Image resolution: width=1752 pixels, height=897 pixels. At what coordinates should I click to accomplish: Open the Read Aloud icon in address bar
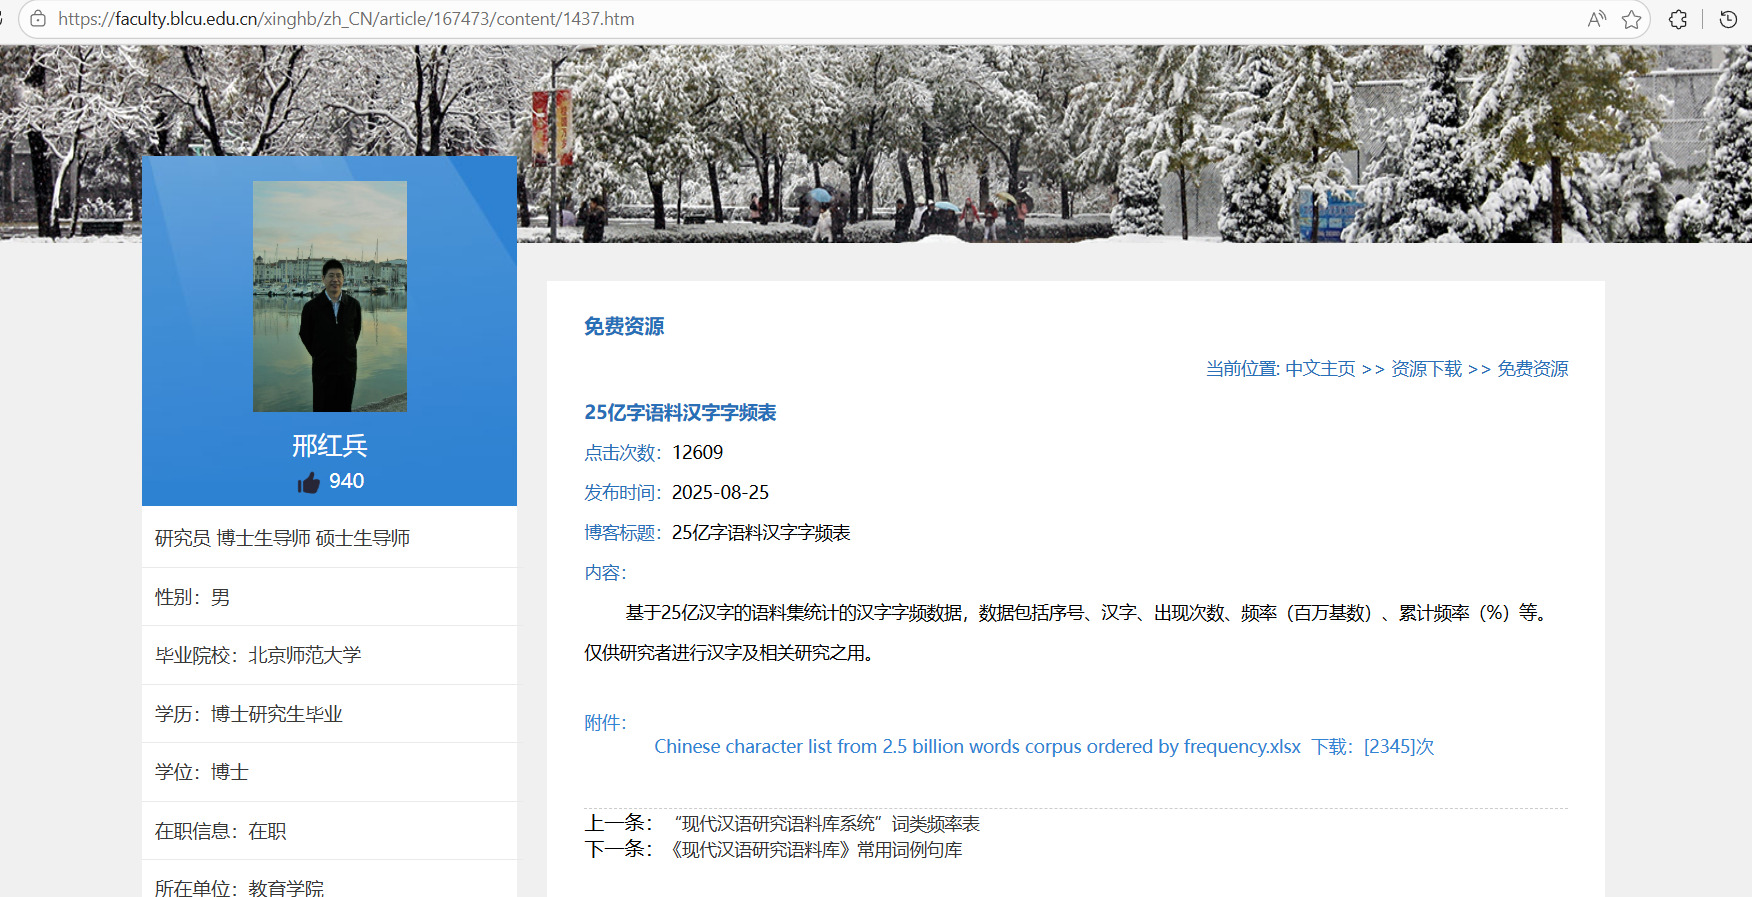(1597, 19)
